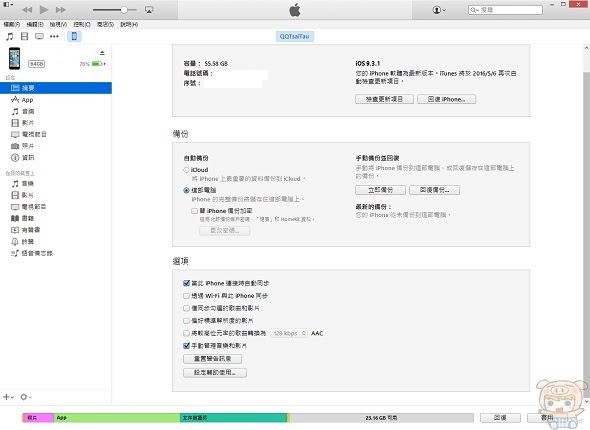Switch to TV Shows screen icon in toolbar

pos(39,36)
